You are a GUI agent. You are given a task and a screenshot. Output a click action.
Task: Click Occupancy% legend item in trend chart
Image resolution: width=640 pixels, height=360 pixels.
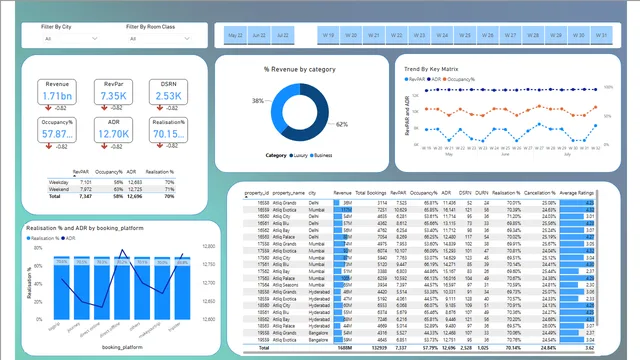(x=459, y=79)
